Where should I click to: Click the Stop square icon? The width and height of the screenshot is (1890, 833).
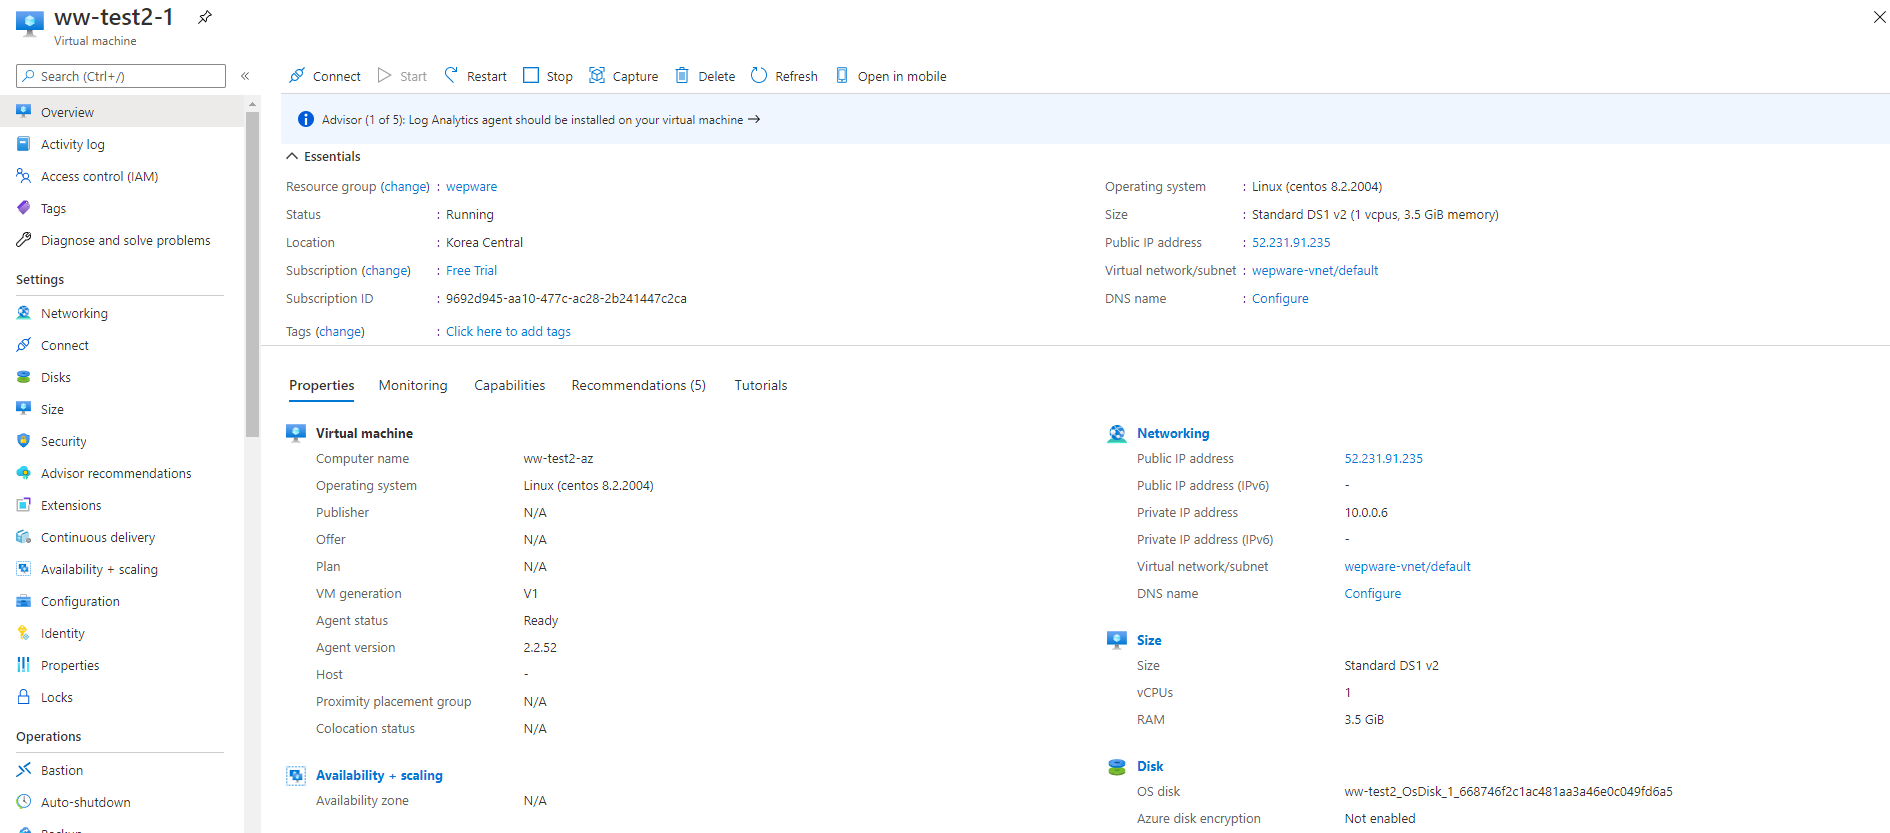click(531, 75)
